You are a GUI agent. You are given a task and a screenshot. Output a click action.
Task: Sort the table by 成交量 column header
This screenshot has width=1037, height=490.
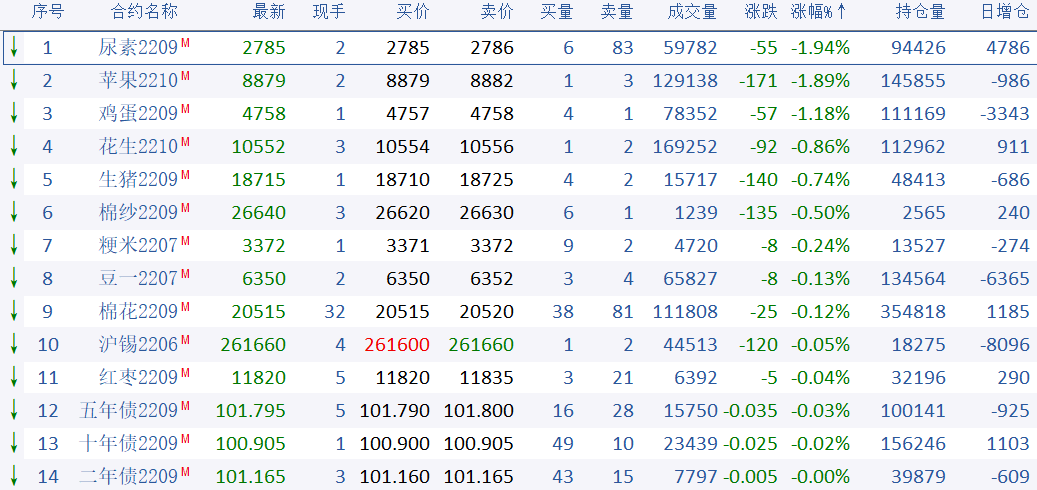click(692, 12)
